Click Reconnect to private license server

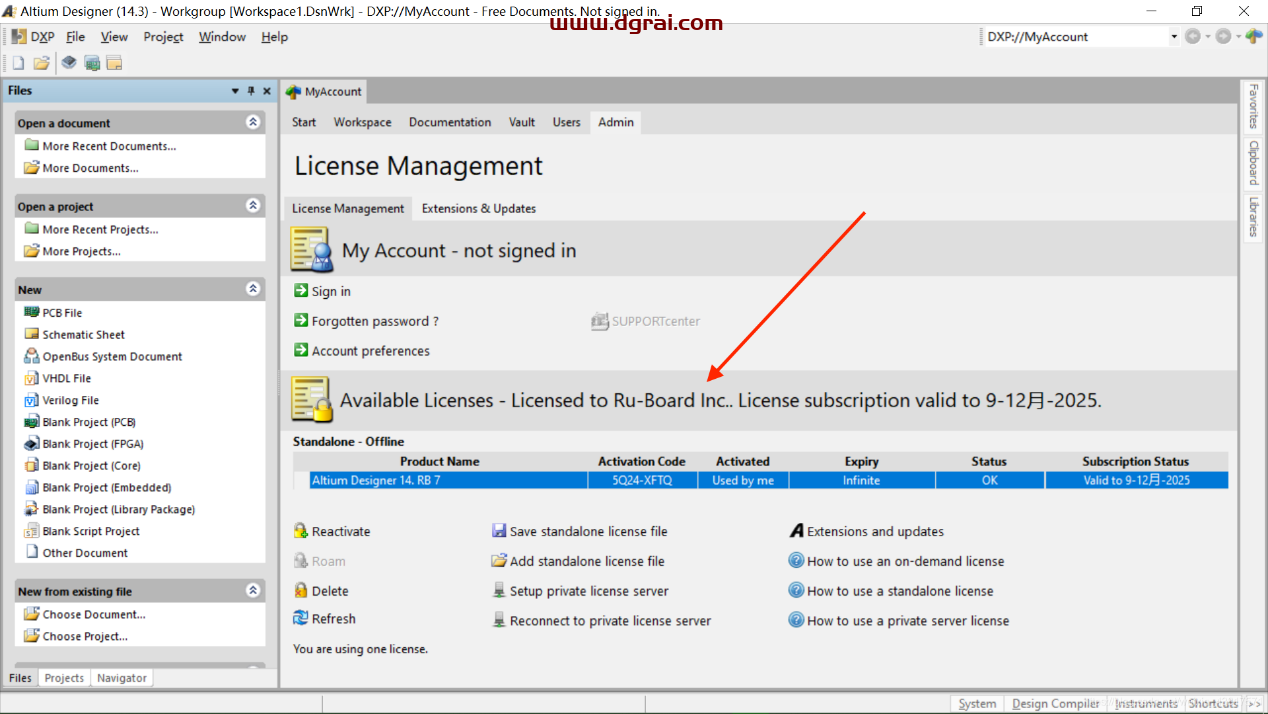[610, 621]
